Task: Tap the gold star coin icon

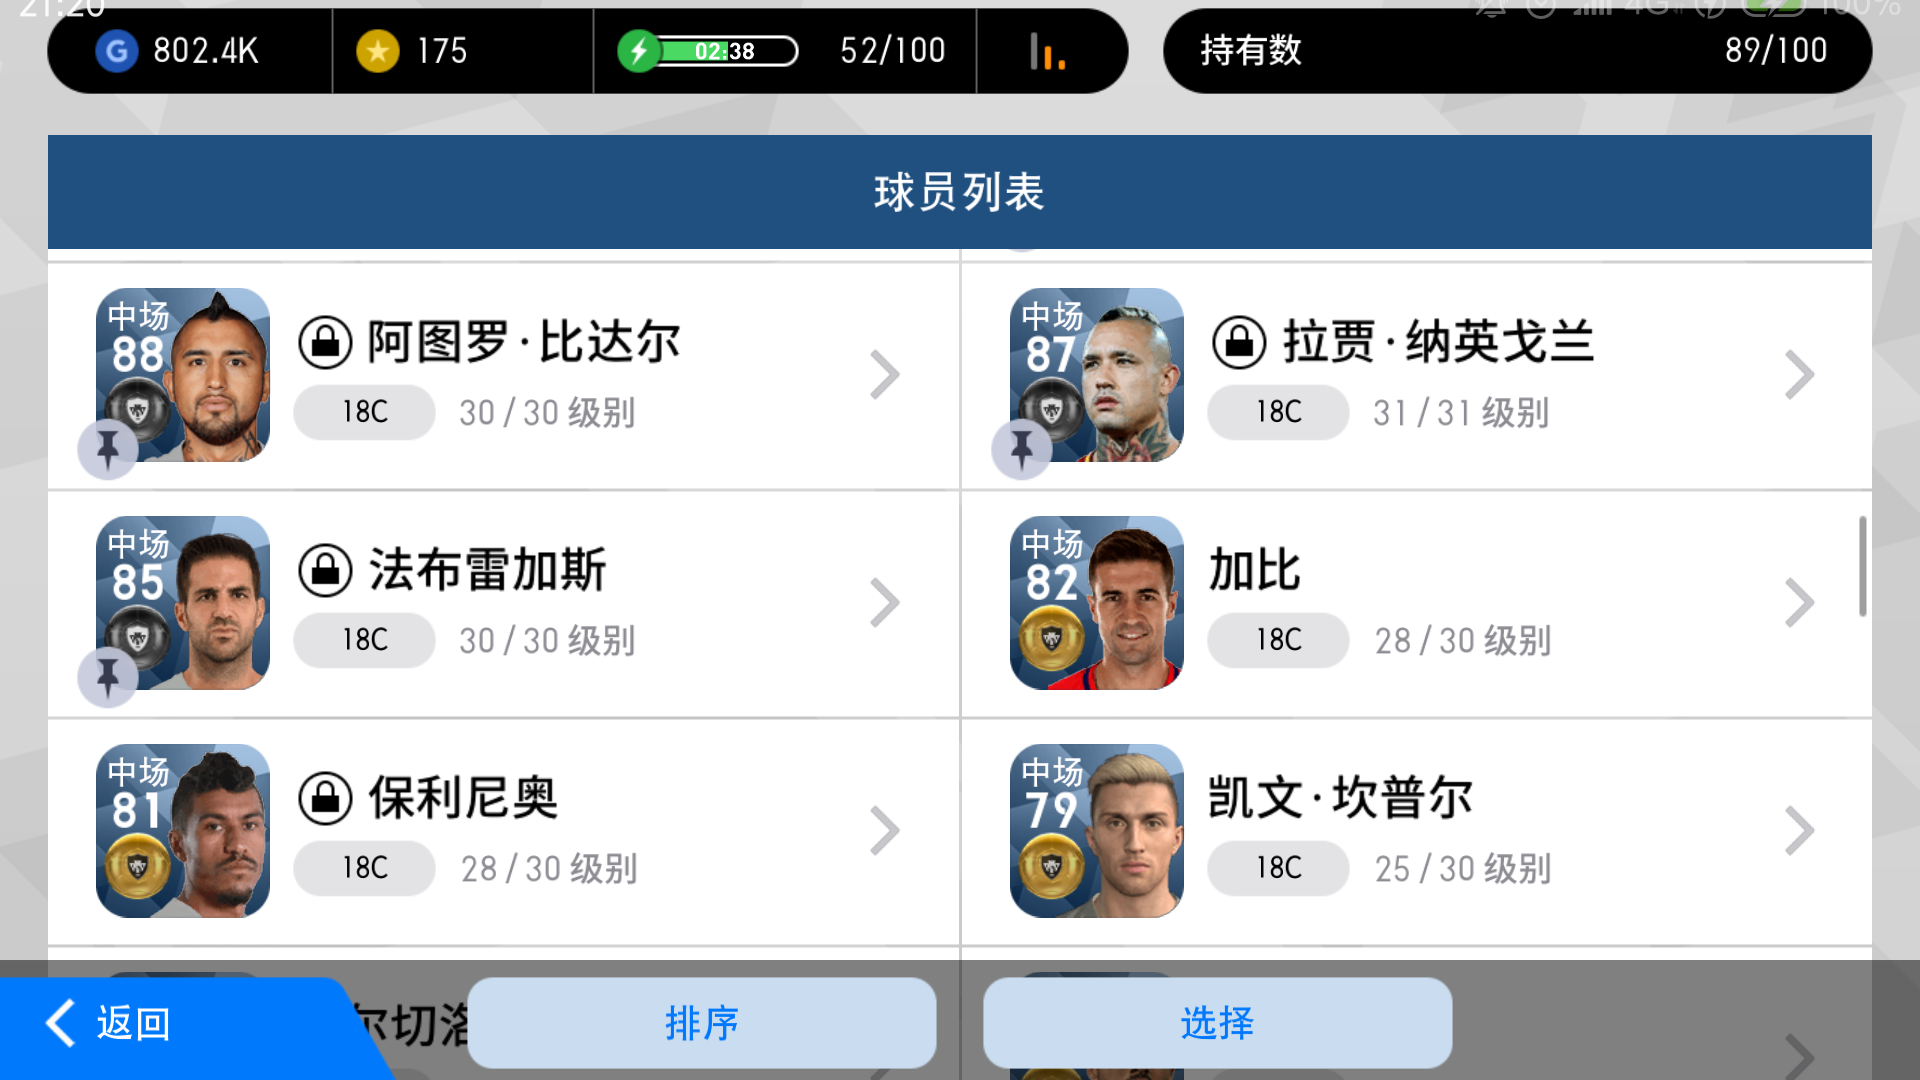Action: [x=378, y=51]
